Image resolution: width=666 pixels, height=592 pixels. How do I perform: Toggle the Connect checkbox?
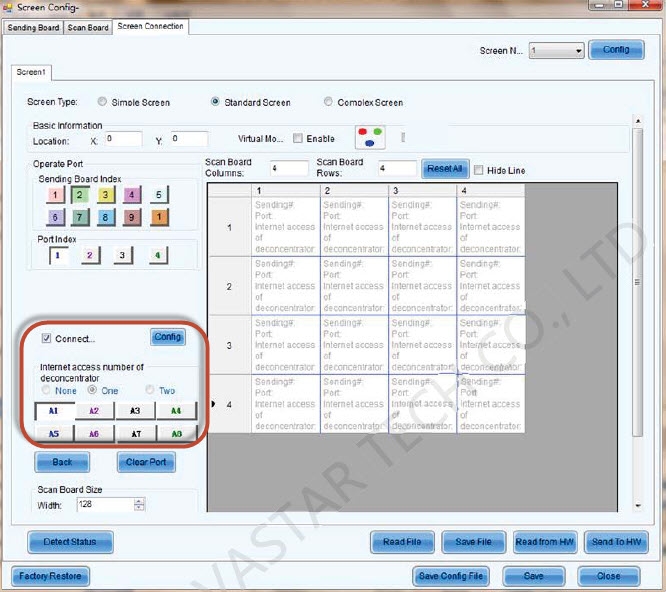click(46, 339)
